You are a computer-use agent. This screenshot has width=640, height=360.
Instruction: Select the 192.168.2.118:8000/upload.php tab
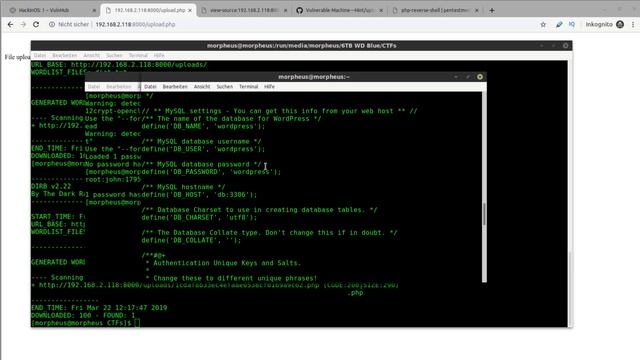149,10
